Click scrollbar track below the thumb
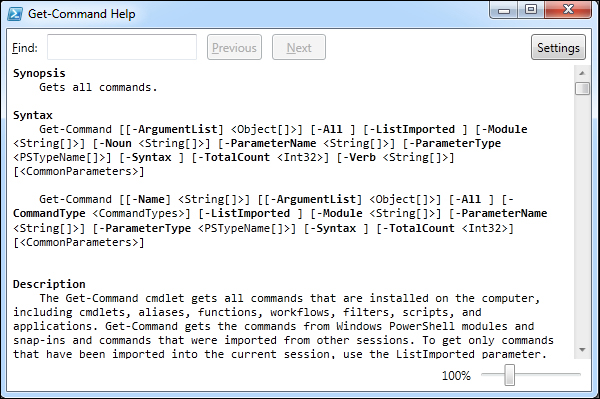Viewport: 600px width, 399px height. (582, 218)
